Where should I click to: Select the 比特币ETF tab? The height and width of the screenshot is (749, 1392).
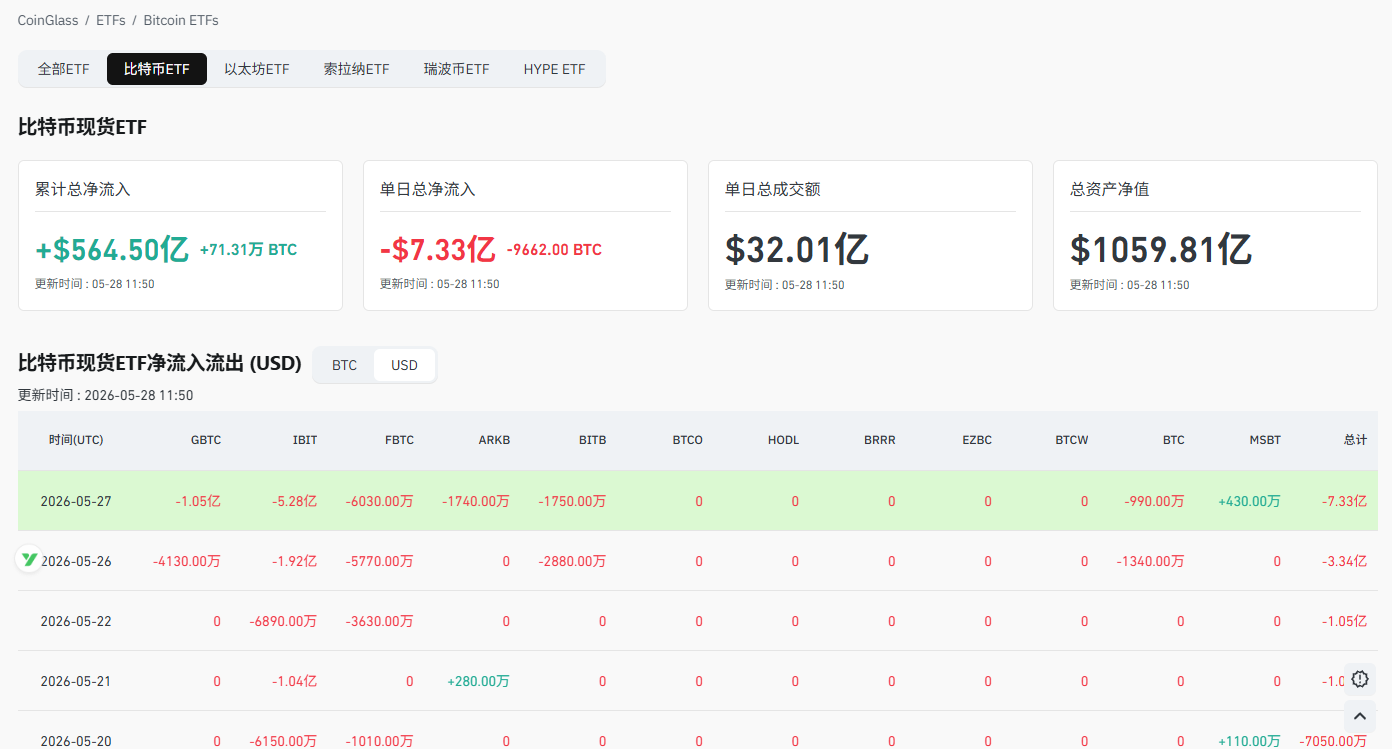[x=157, y=69]
